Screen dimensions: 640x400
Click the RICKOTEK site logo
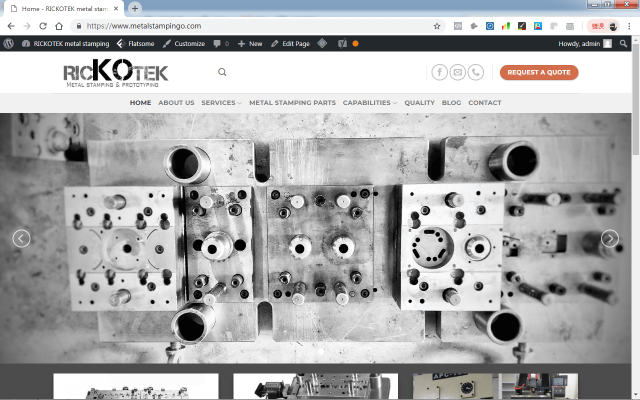click(x=116, y=73)
